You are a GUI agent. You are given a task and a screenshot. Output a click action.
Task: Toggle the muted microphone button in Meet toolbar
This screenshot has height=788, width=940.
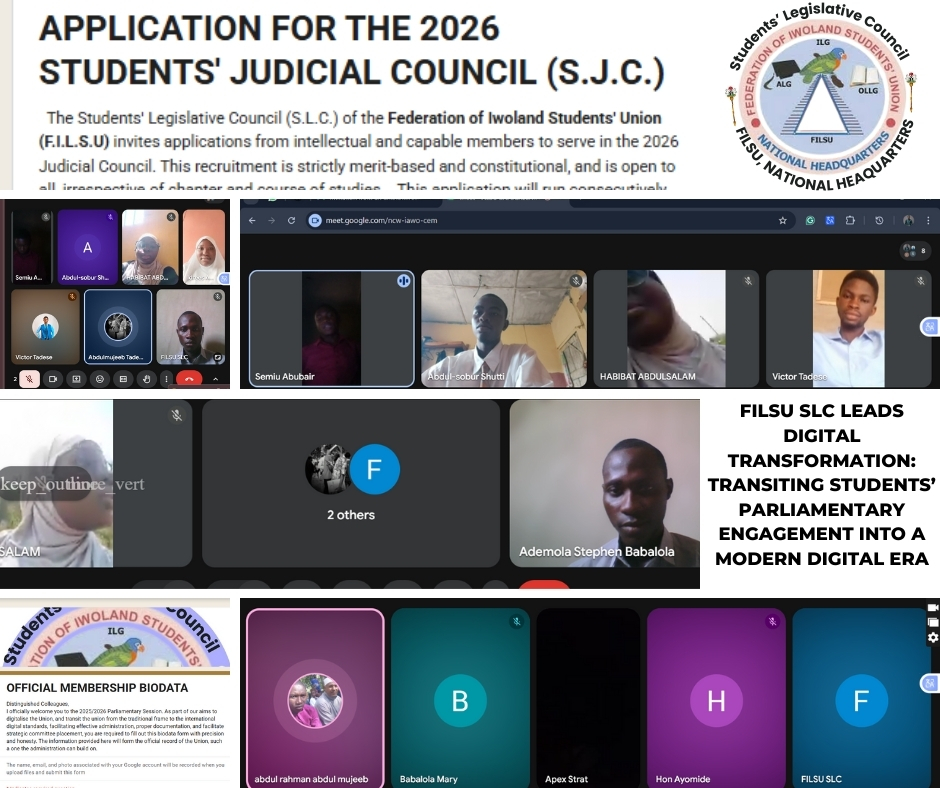pos(29,378)
